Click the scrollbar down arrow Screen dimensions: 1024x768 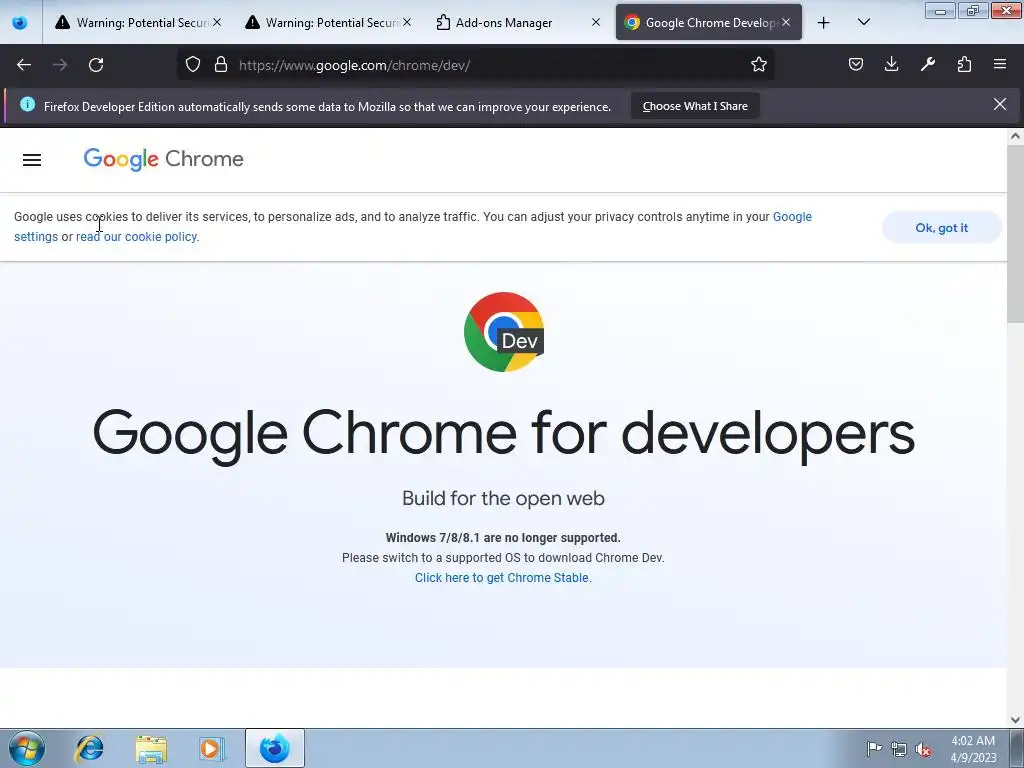1015,720
